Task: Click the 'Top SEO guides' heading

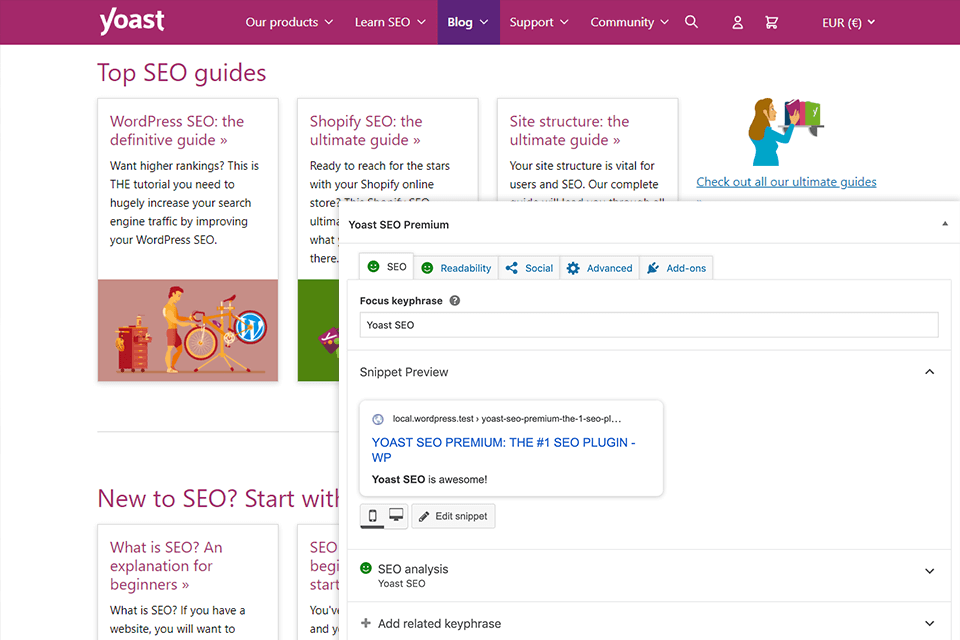Action: tap(182, 73)
